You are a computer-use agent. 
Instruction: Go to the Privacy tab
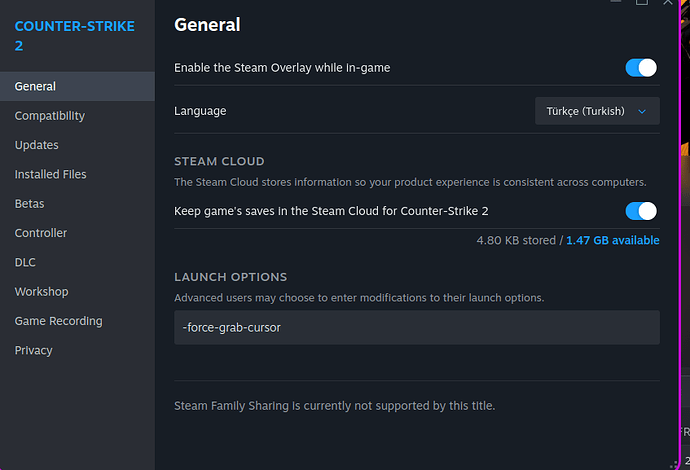point(77,350)
